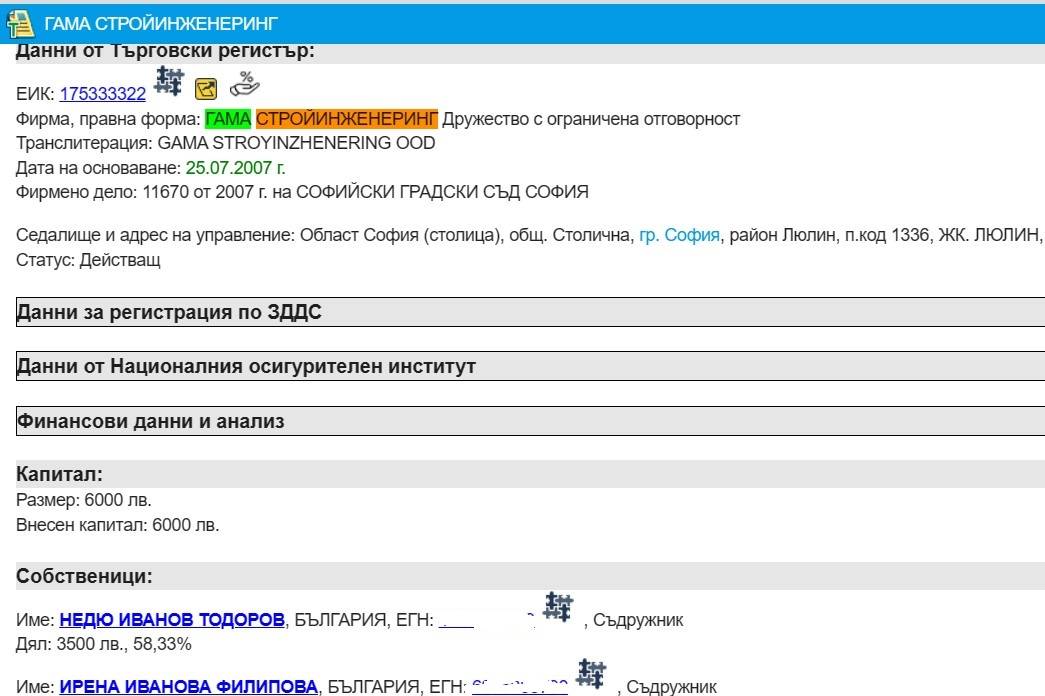Image resolution: width=1045 pixels, height=696 pixels.
Task: Click the document icon in the blue header
Action: coord(20,22)
